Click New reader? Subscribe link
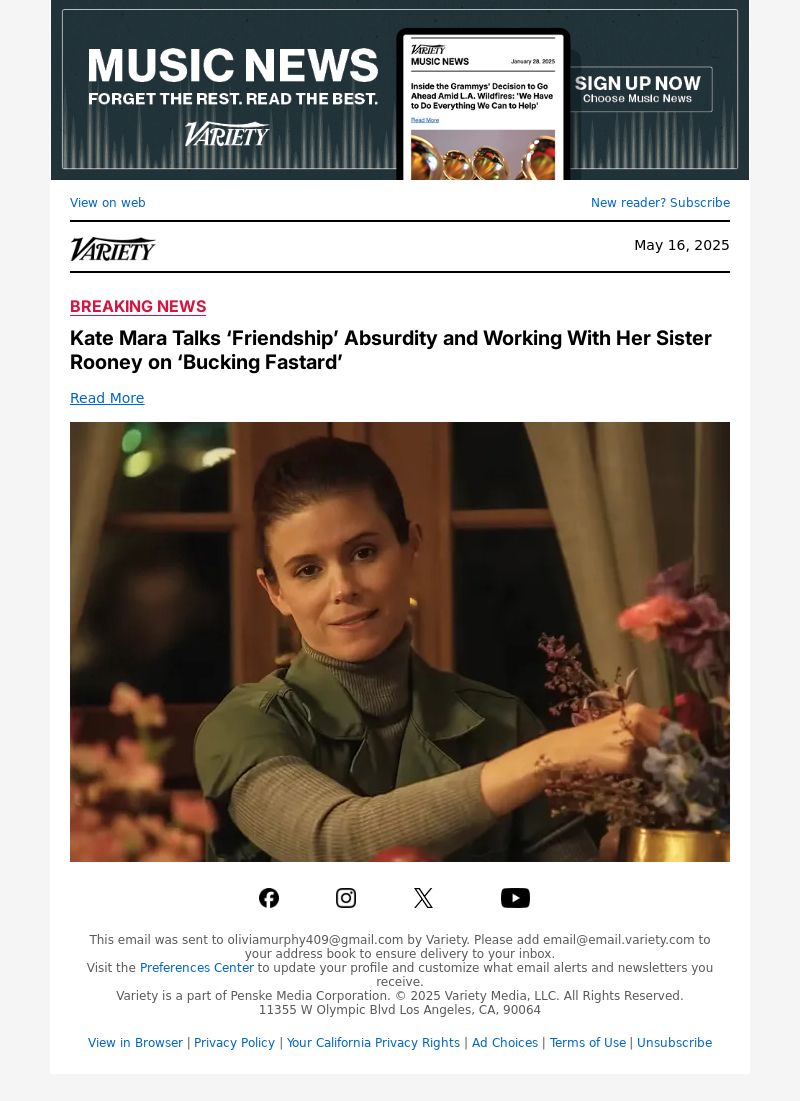 pos(660,203)
